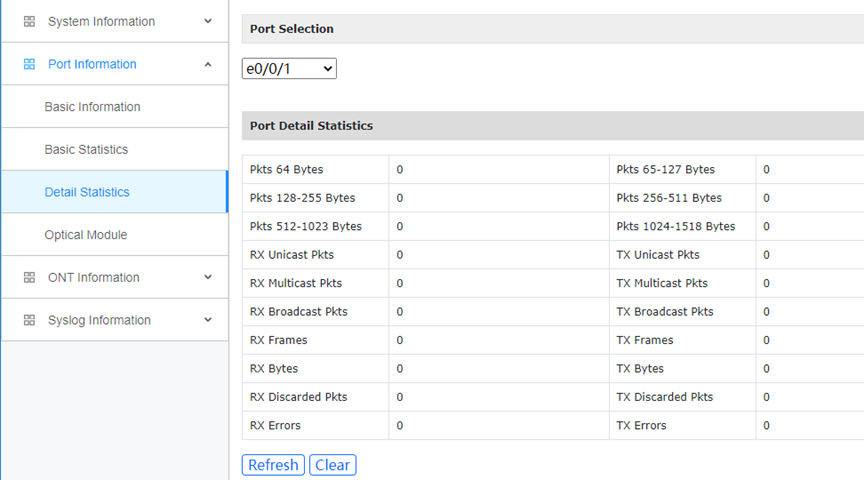Screen dimensions: 864x480
Task: Click the RX Errors value cell
Action: click(498, 426)
